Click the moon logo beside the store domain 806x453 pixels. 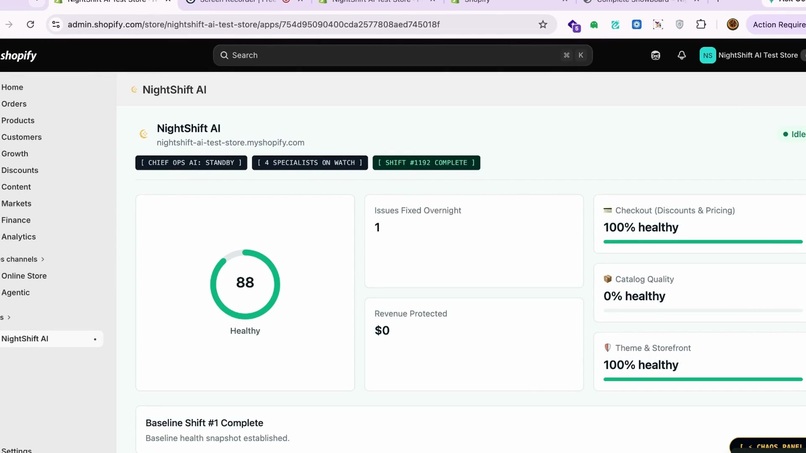[143, 134]
